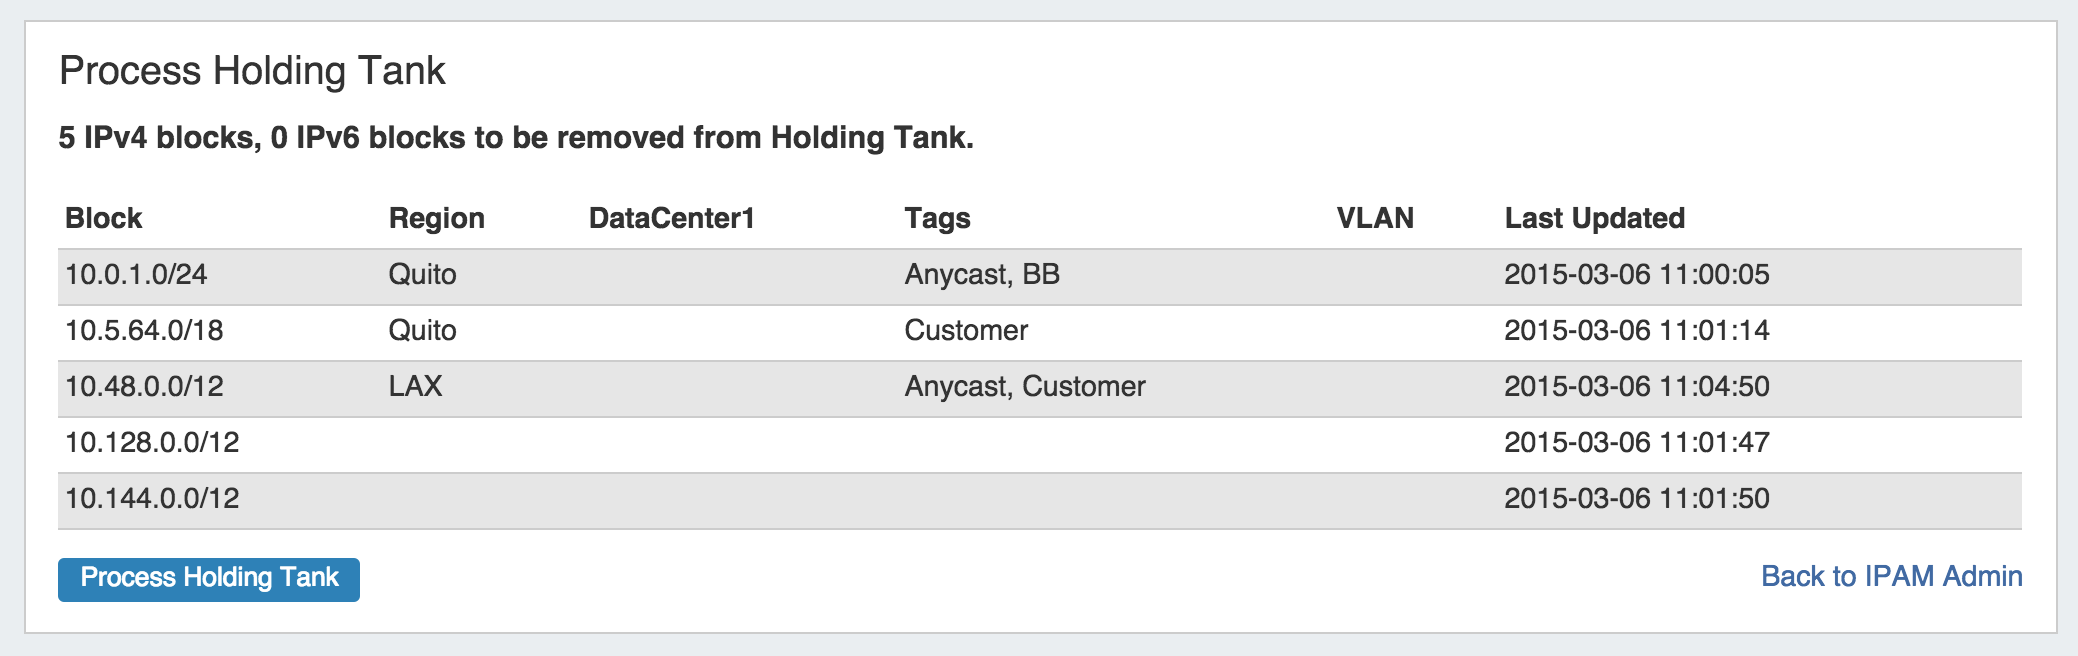
Task: Click the Anycast, Customer tags cell
Action: [1025, 387]
